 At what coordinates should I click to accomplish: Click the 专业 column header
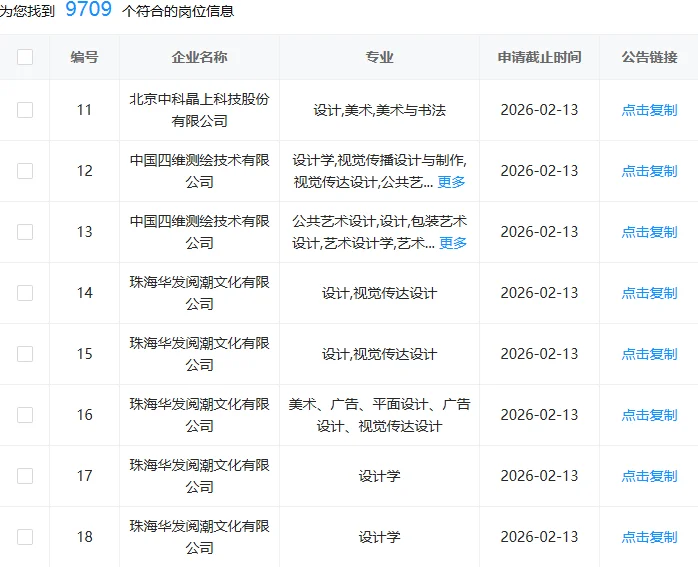[379, 57]
